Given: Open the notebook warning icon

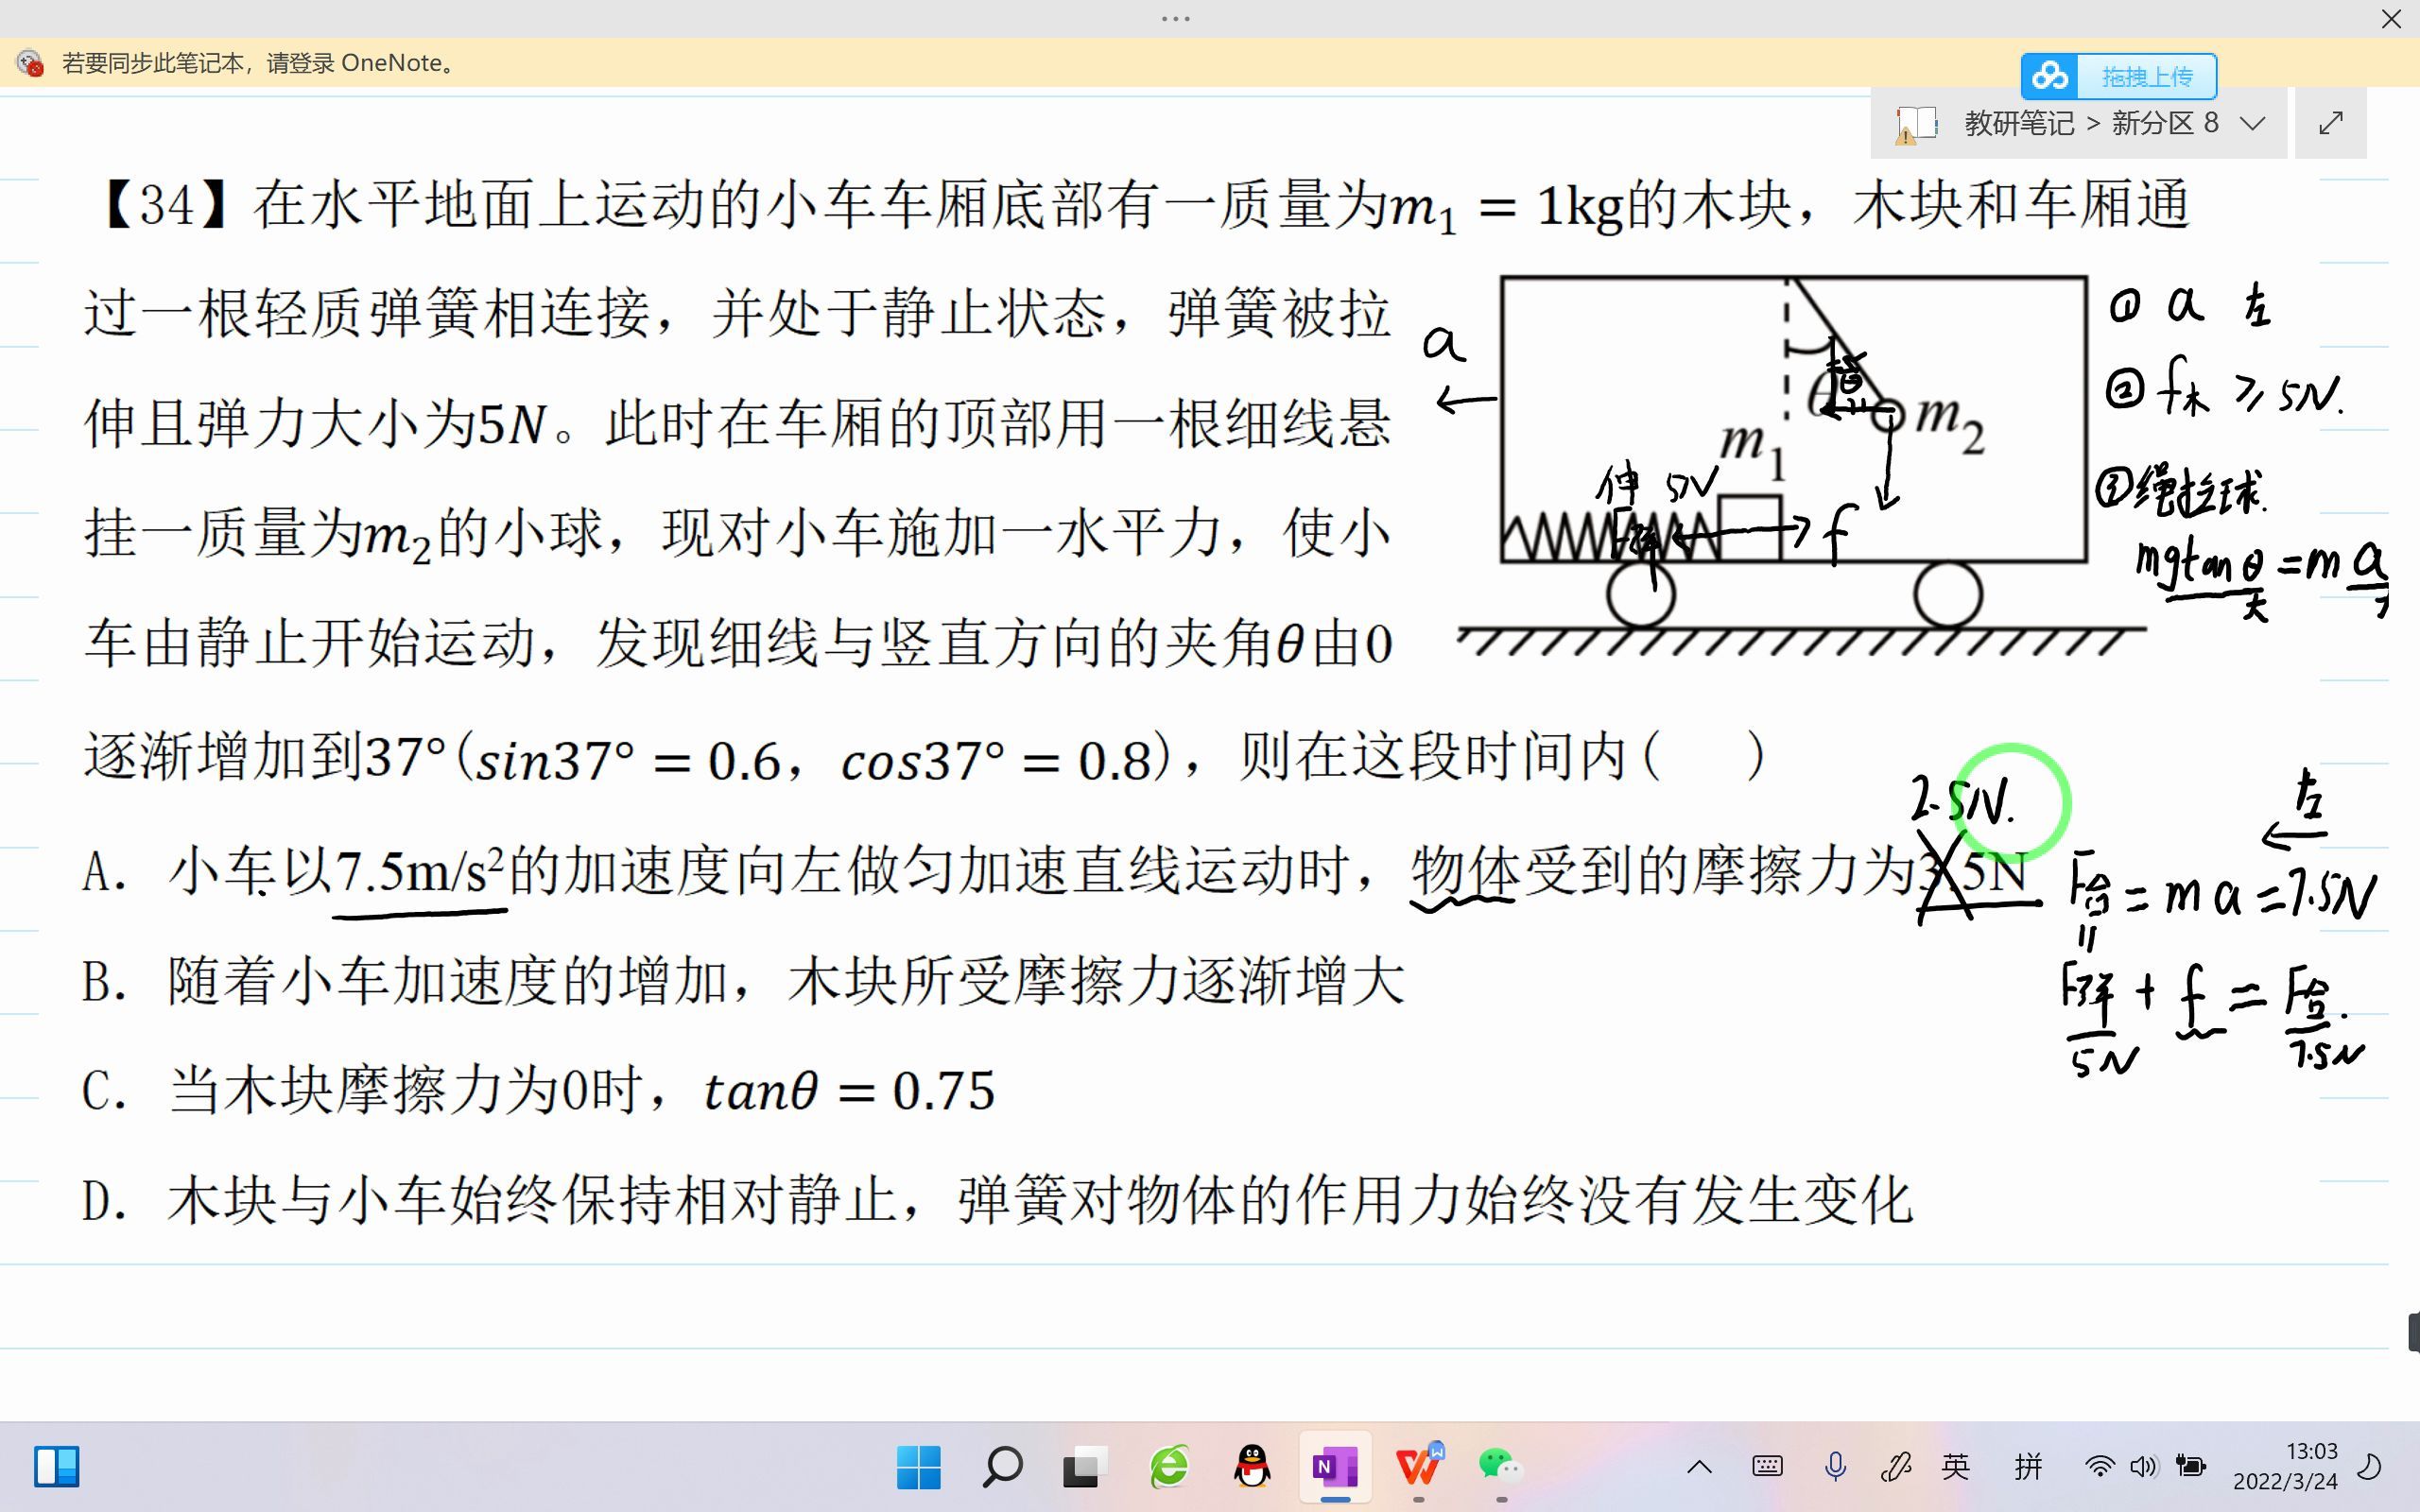Looking at the screenshot, I should 1915,124.
